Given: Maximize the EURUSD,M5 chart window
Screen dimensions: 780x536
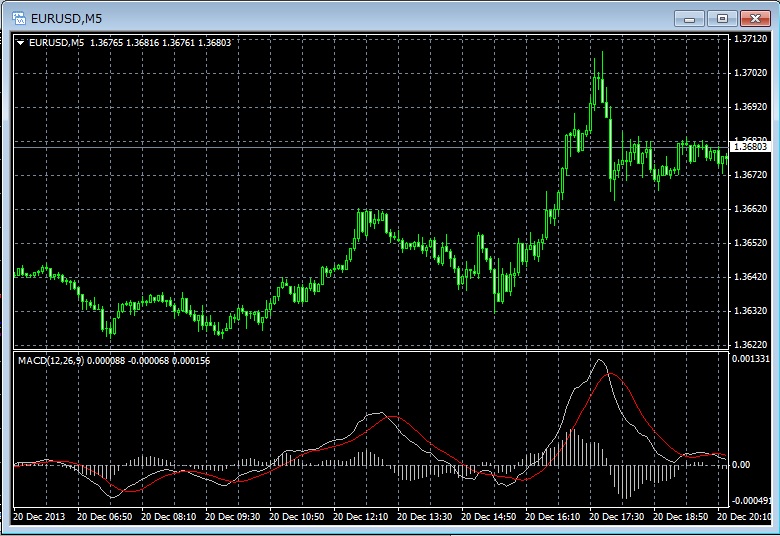Looking at the screenshot, I should [722, 17].
